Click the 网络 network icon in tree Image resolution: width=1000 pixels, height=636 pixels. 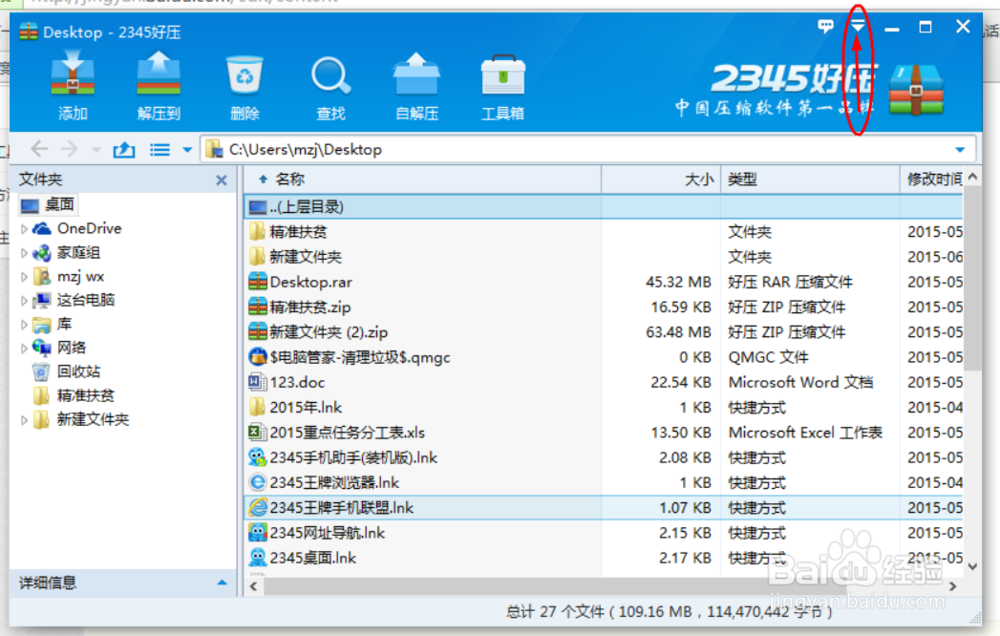click(42, 348)
